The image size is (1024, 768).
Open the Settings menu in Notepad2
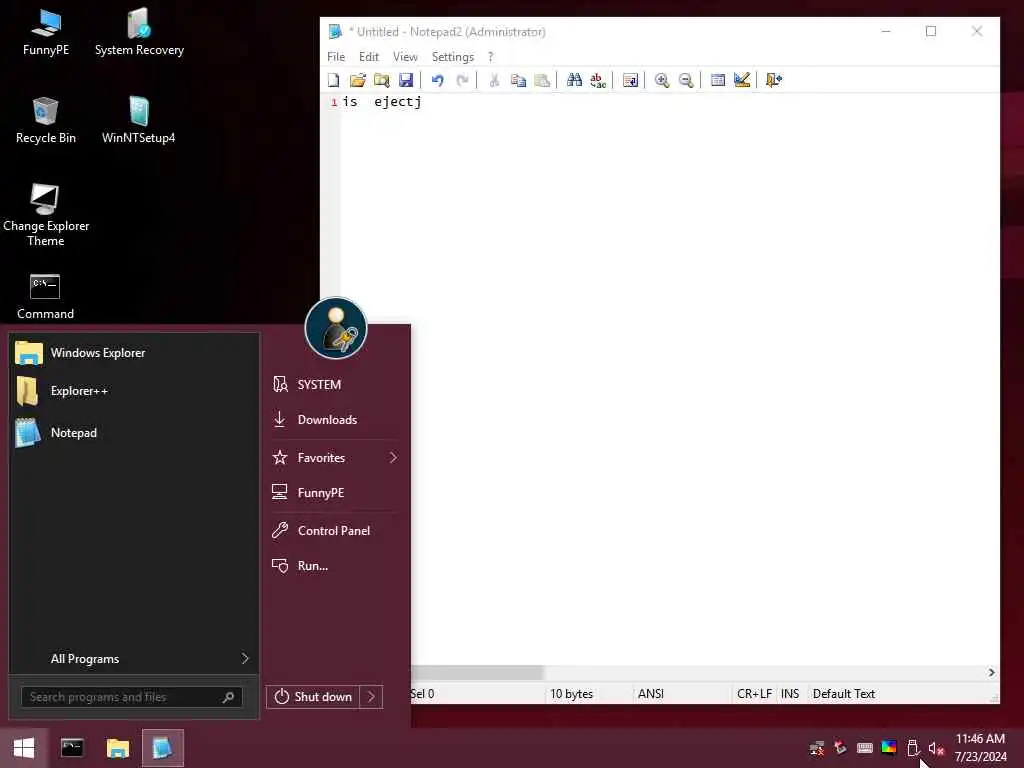pos(453,57)
